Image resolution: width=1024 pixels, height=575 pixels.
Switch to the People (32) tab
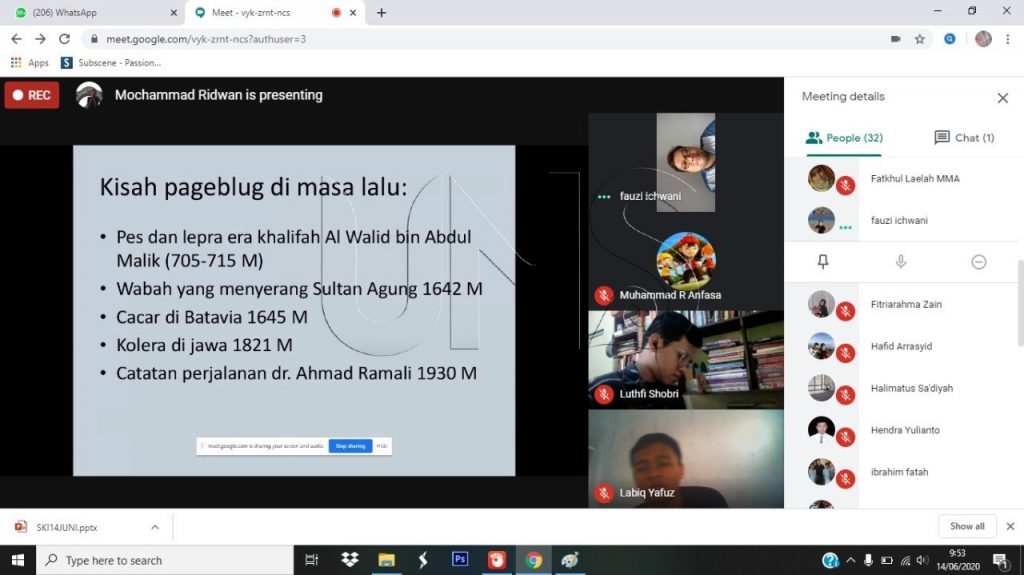[x=844, y=138]
